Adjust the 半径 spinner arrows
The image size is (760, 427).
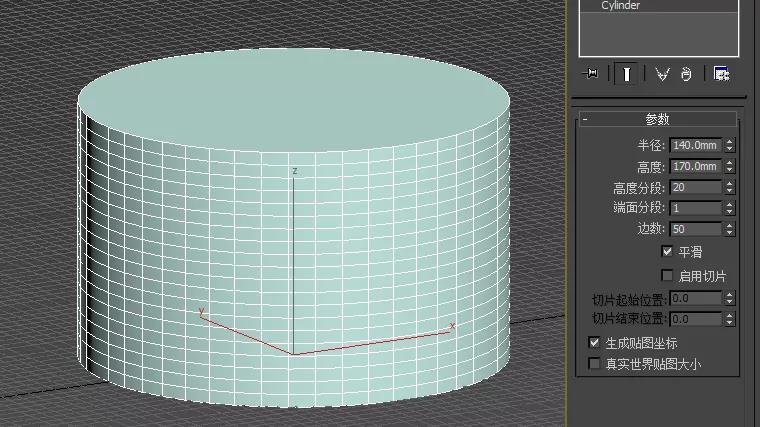(729, 145)
